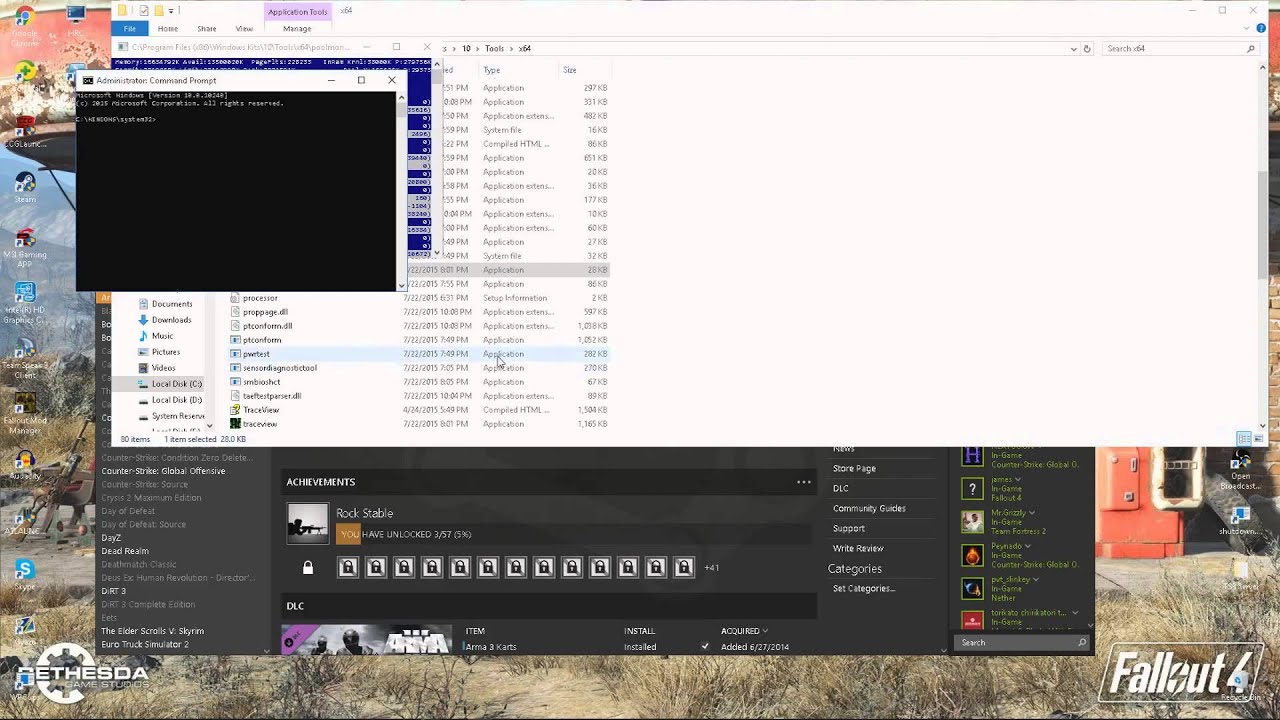Open Support link in Steam
The width and height of the screenshot is (1280, 720).
848,528
